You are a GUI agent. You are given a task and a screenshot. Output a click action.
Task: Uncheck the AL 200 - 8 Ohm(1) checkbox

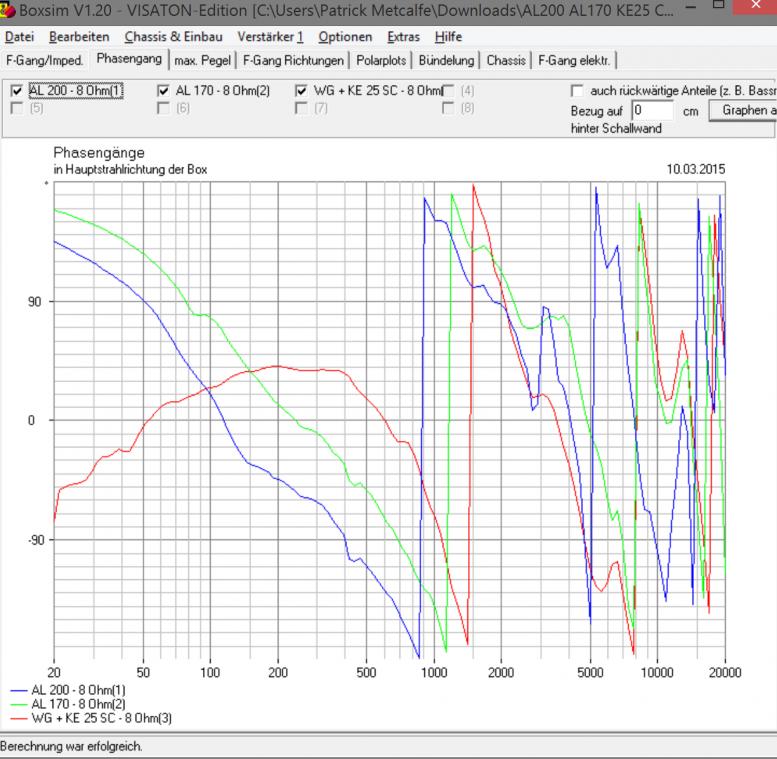(16, 91)
